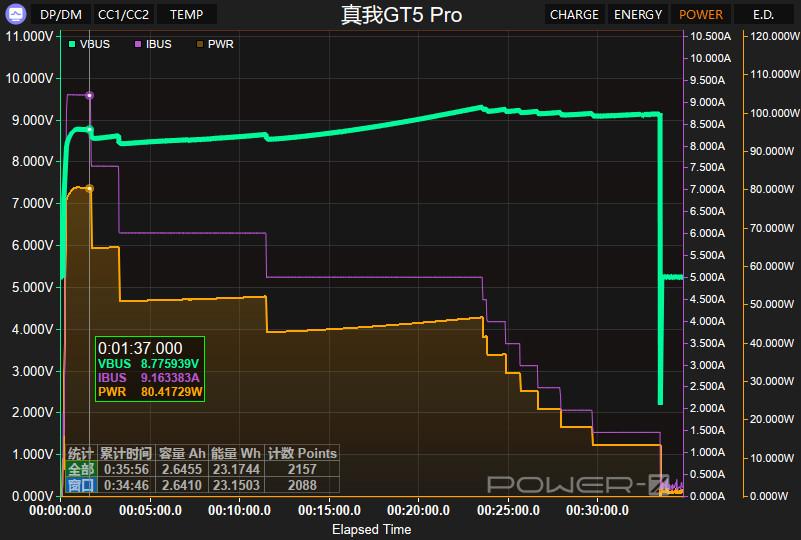Click the 5.000A current axis label
Viewport: 801px width, 540px height.
click(708, 277)
